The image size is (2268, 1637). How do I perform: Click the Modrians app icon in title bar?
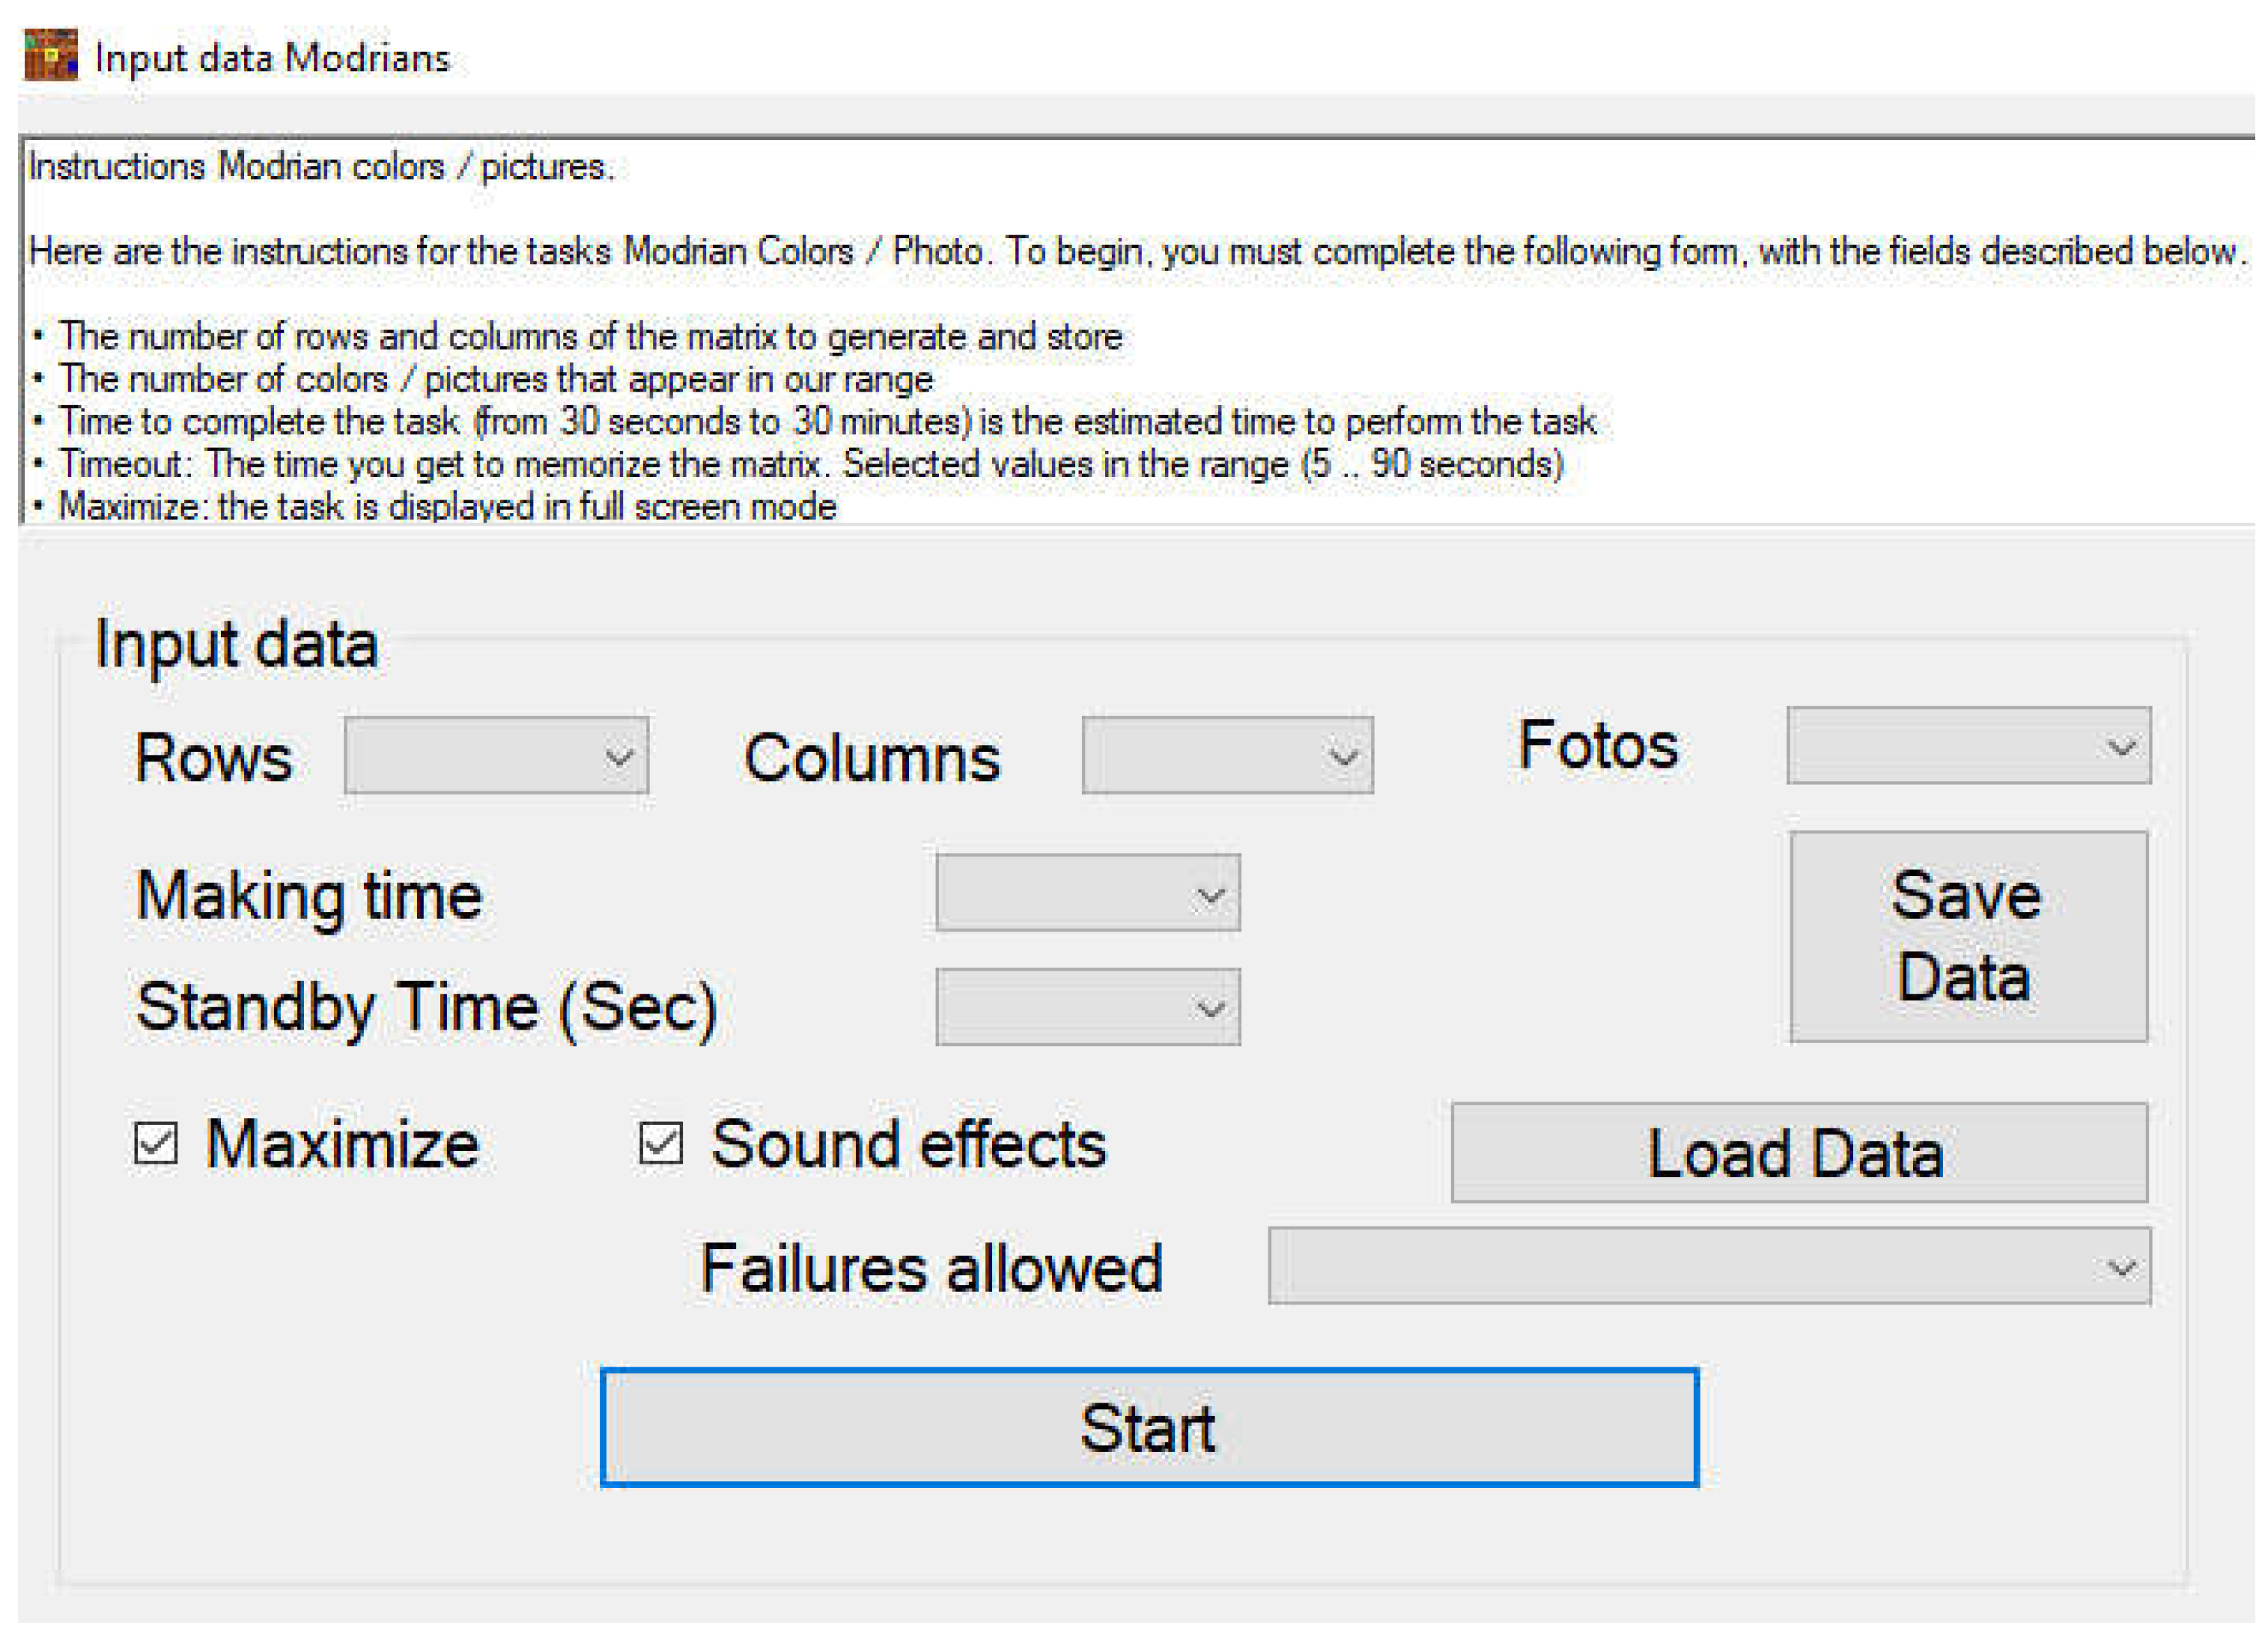[50, 55]
